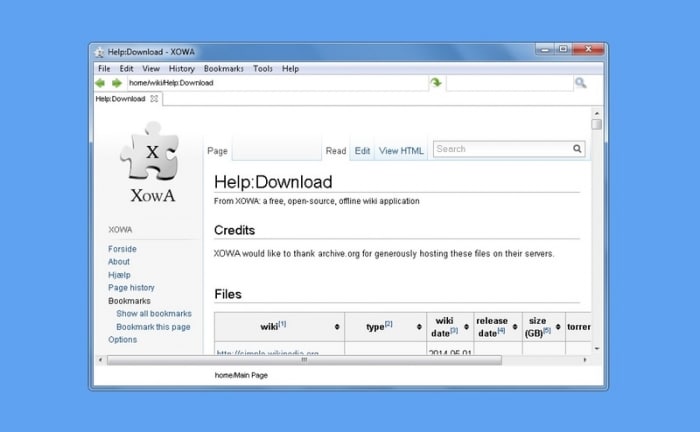Open the Show all bookmarks link
The width and height of the screenshot is (700, 432).
click(x=154, y=314)
